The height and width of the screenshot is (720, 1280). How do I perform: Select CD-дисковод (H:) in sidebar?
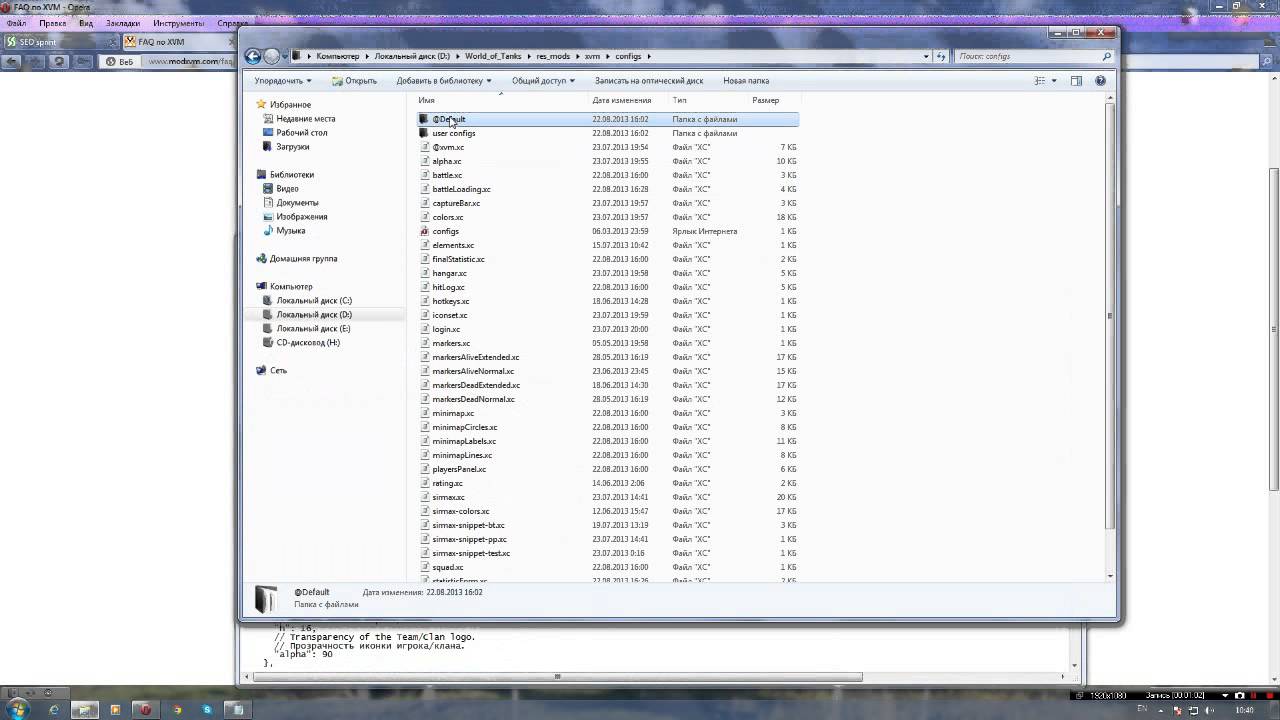(x=308, y=342)
